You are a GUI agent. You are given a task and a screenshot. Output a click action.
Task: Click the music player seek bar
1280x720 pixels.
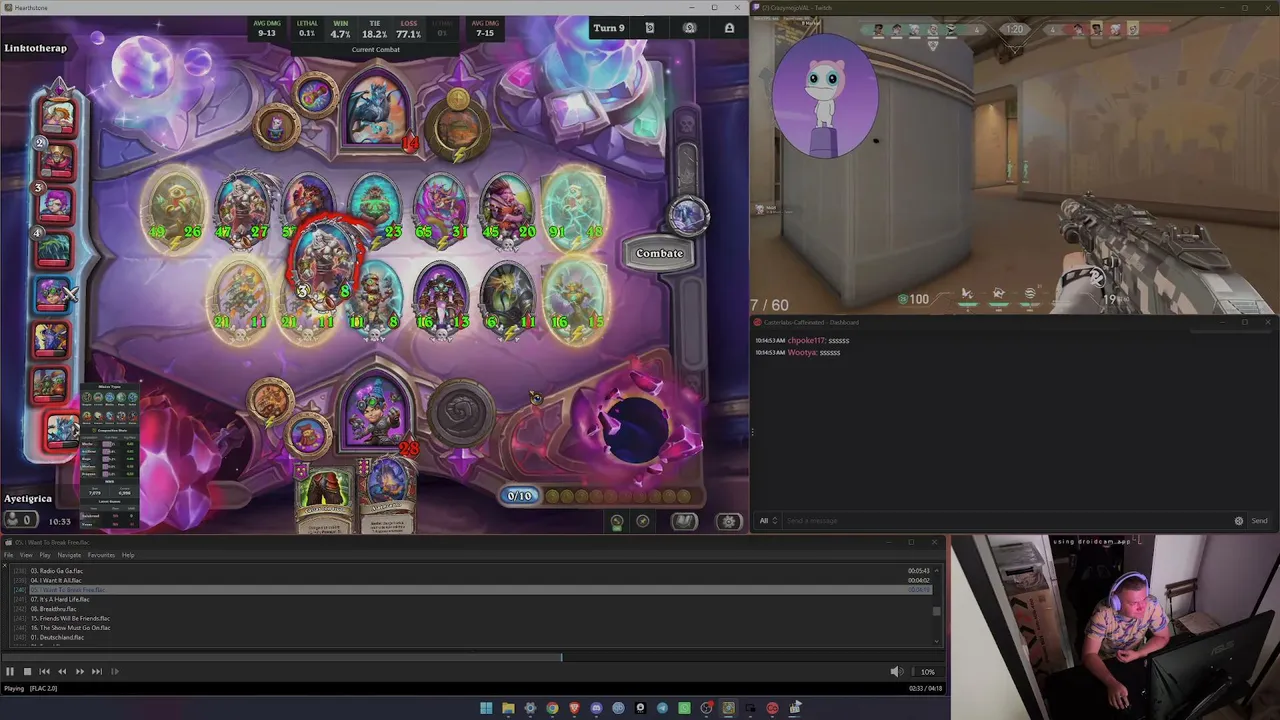[x=472, y=657]
